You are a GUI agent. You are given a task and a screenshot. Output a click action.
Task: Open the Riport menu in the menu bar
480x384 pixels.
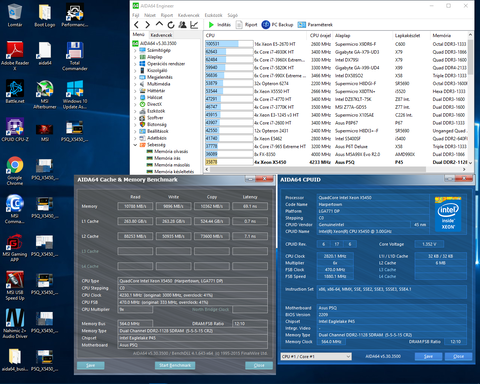pyautogui.click(x=167, y=15)
